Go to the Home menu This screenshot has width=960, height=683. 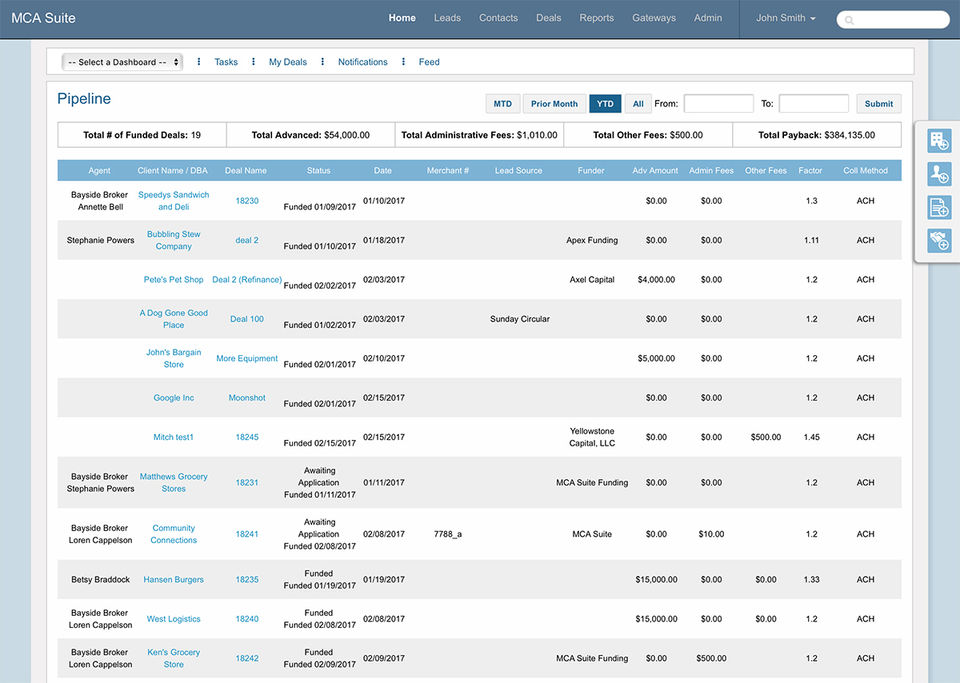click(402, 18)
